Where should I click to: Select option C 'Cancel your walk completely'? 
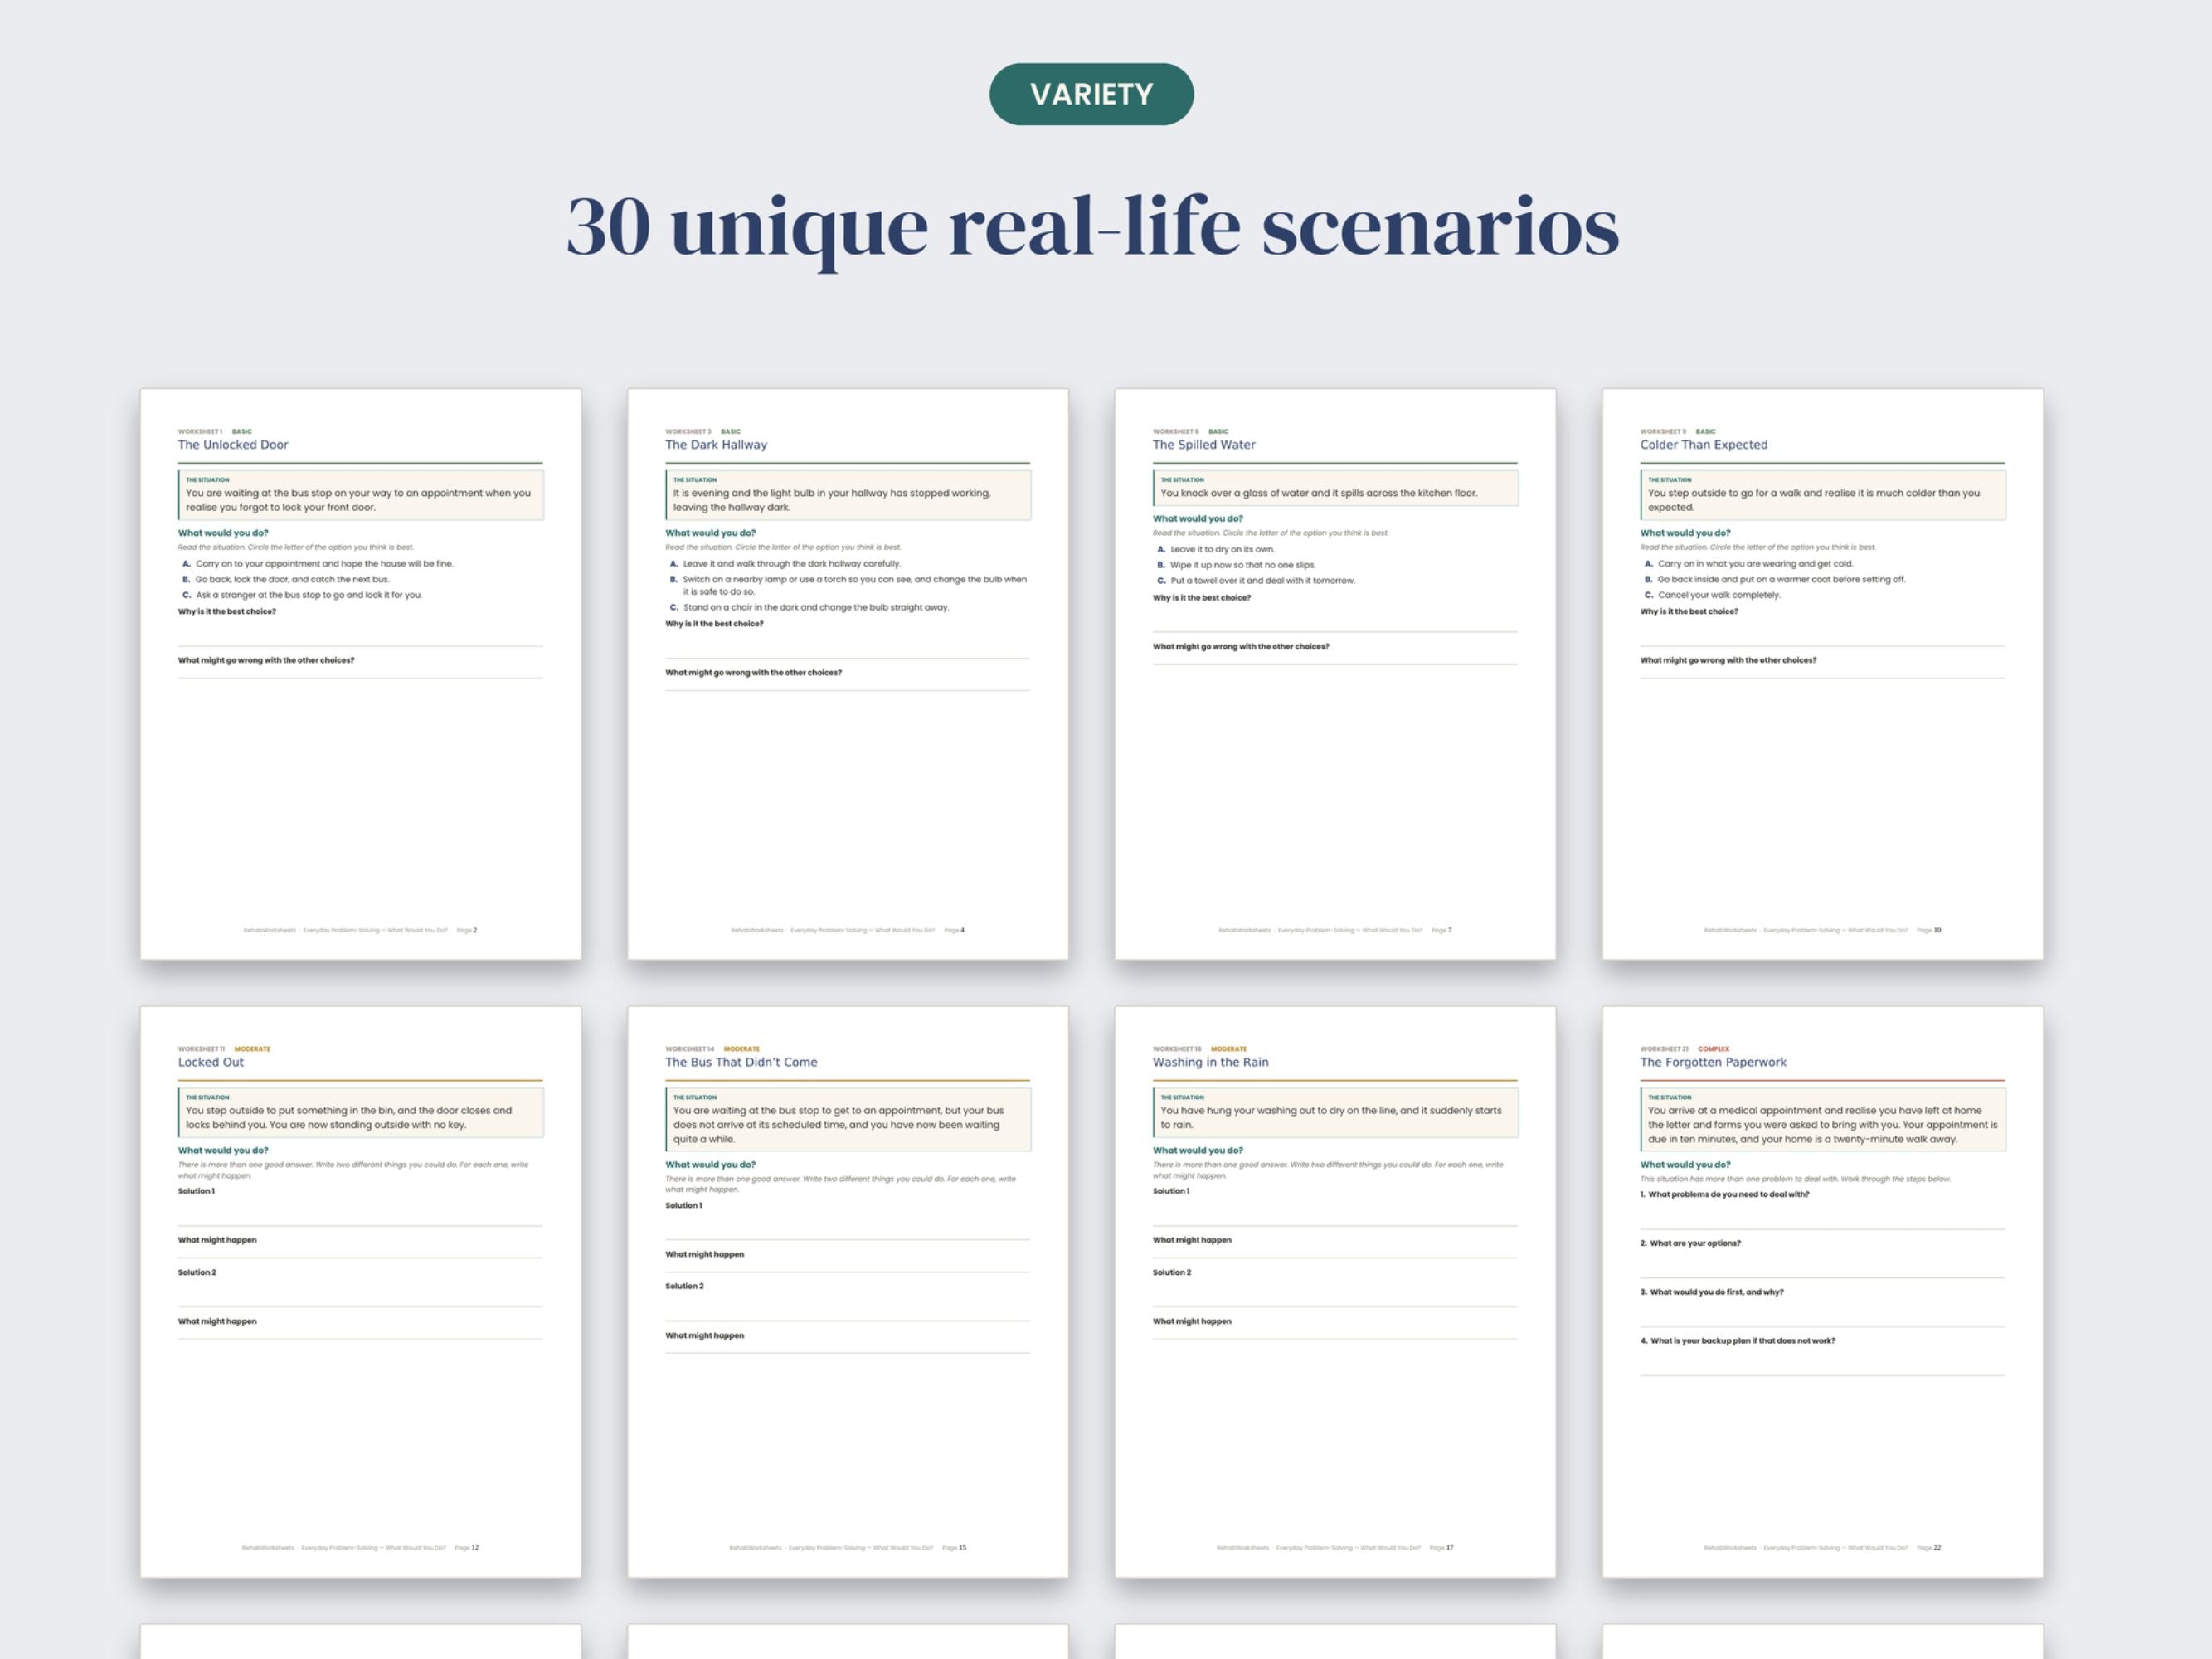pyautogui.click(x=1712, y=595)
